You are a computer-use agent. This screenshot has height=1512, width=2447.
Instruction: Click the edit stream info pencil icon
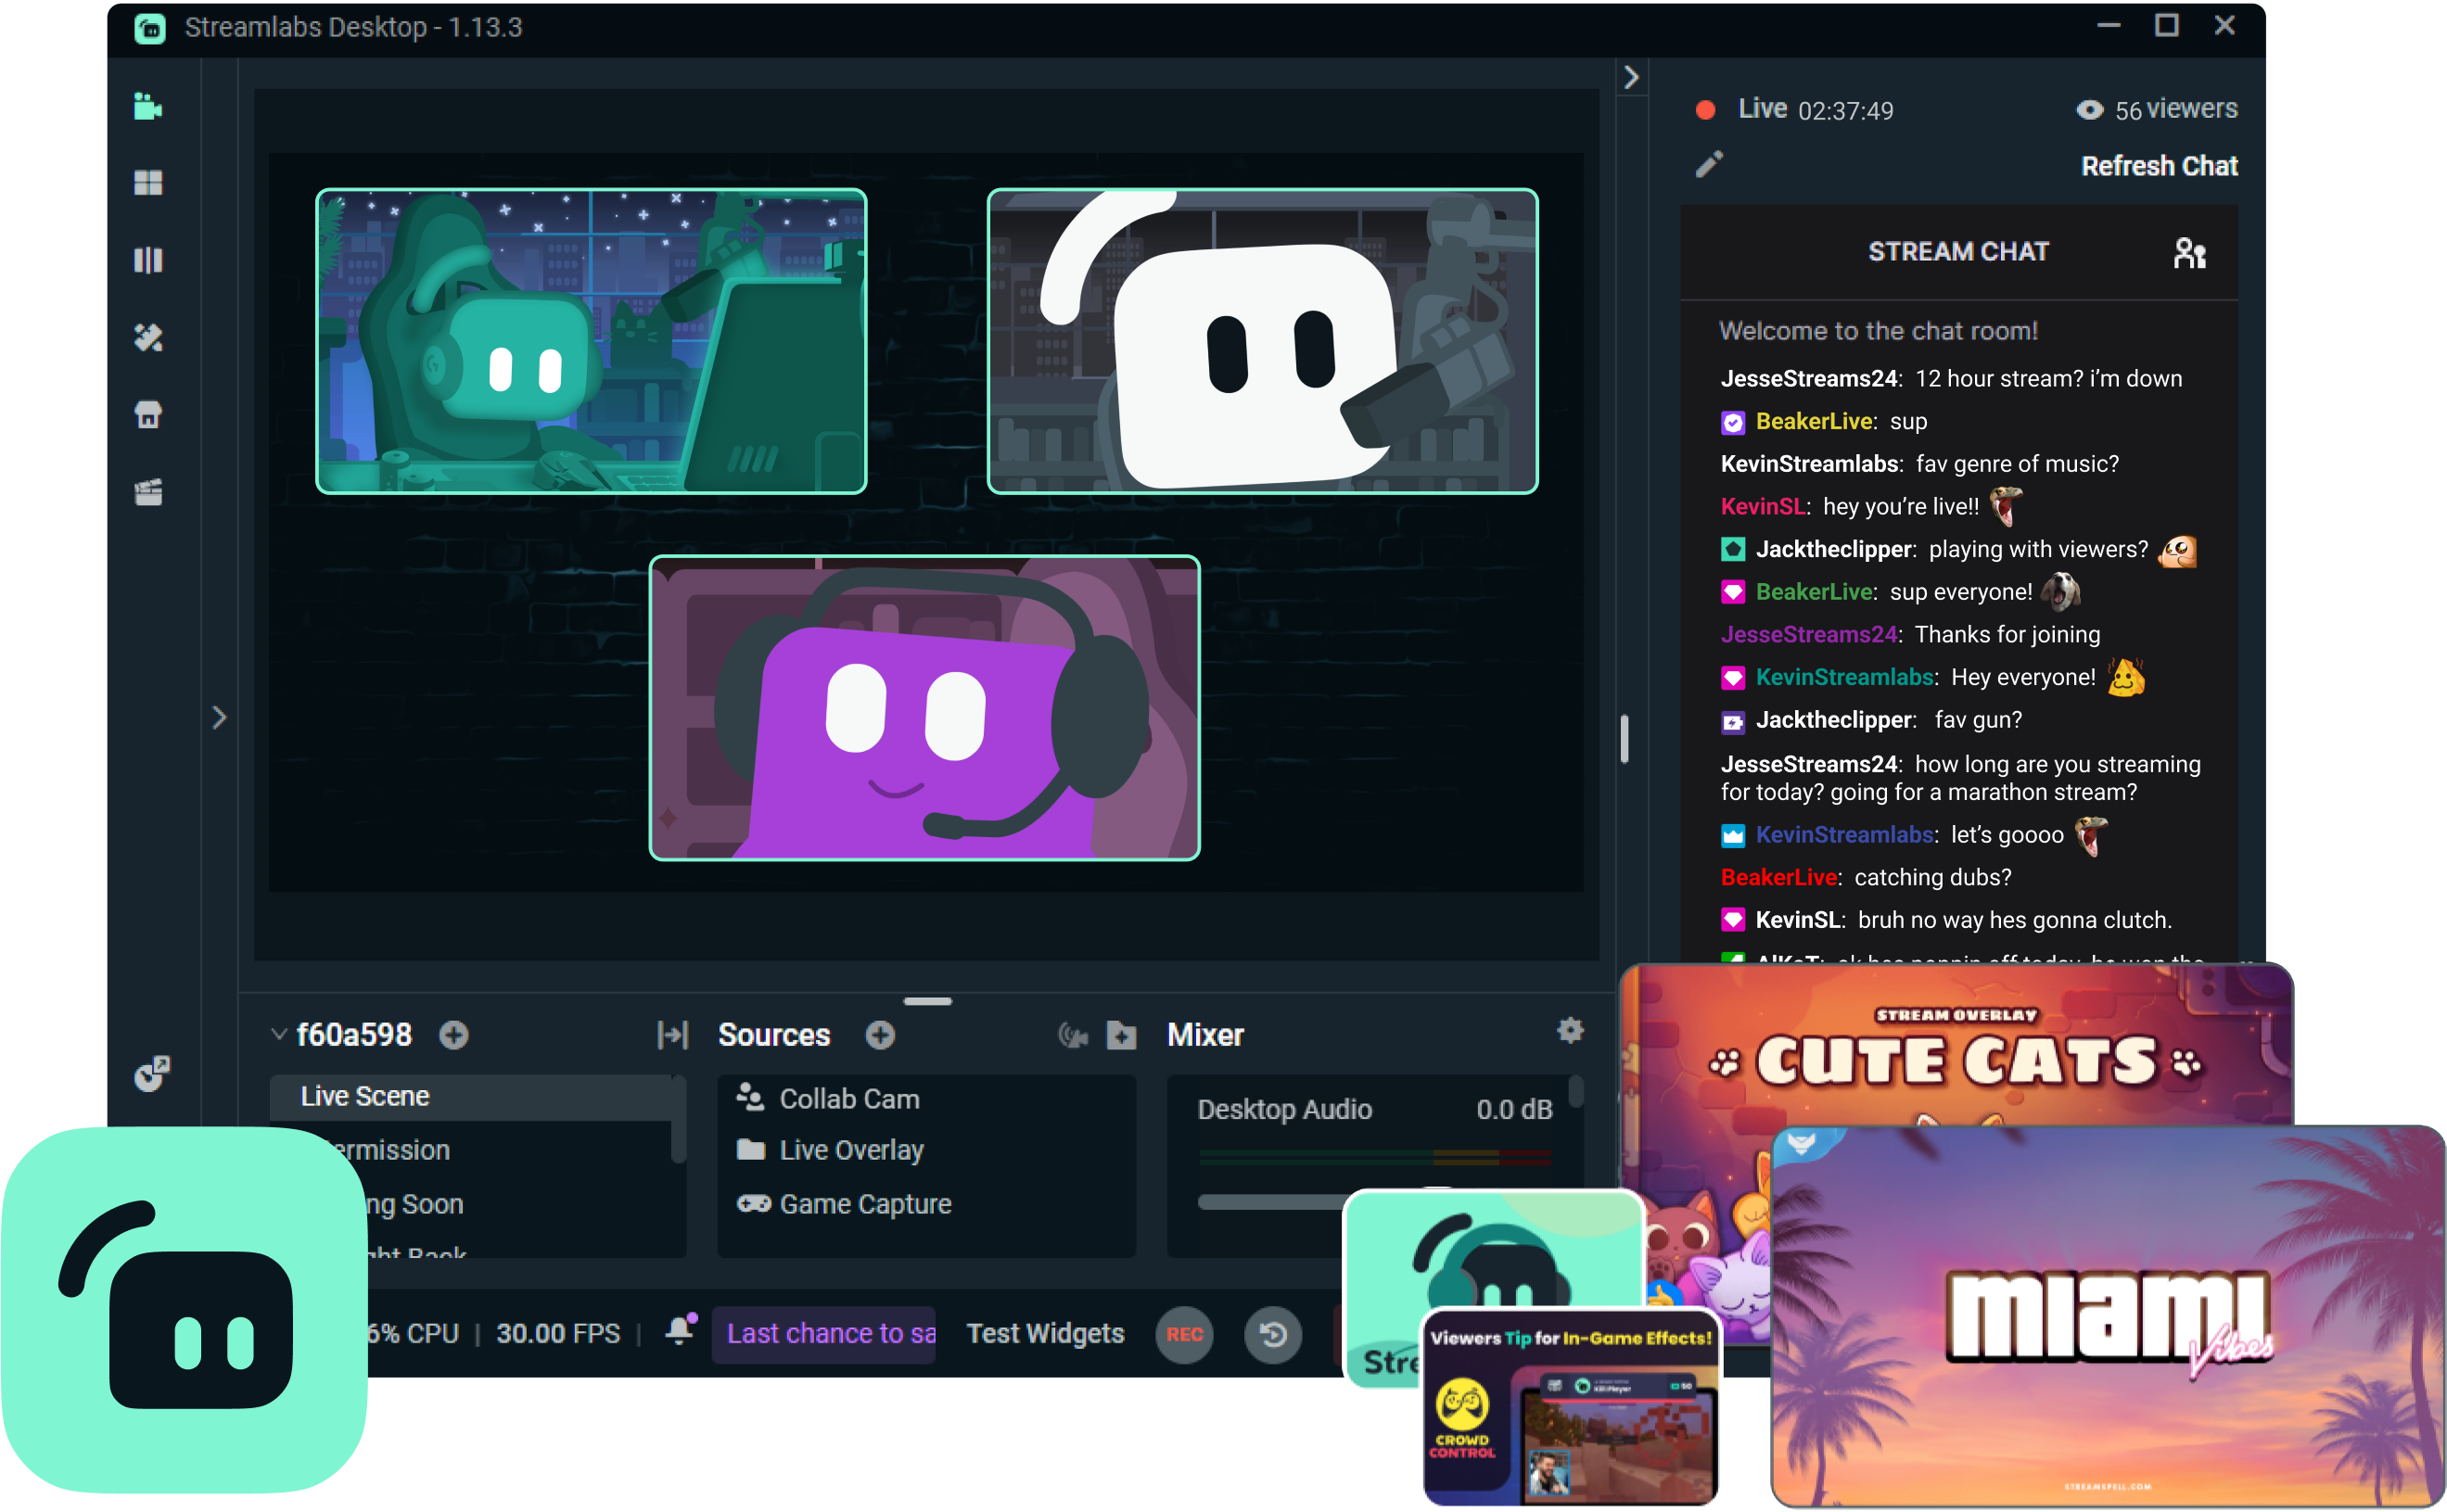click(1709, 164)
